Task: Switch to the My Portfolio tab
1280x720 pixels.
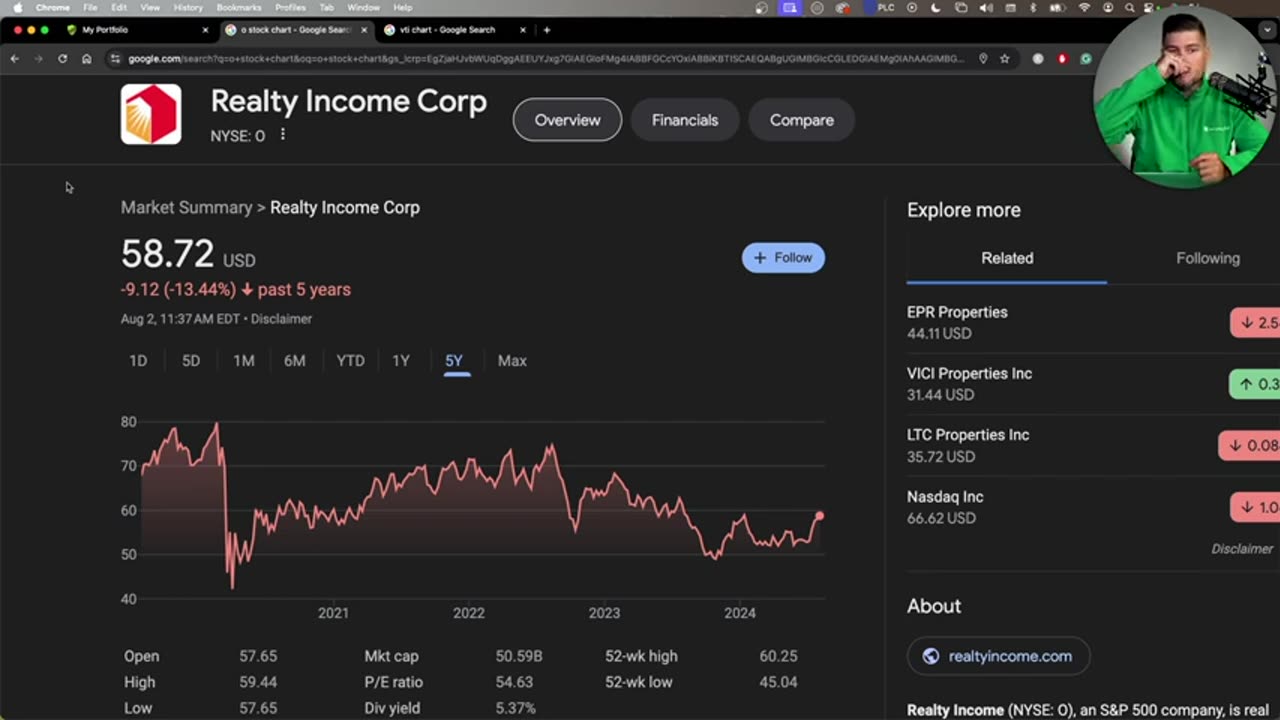Action: [x=137, y=30]
